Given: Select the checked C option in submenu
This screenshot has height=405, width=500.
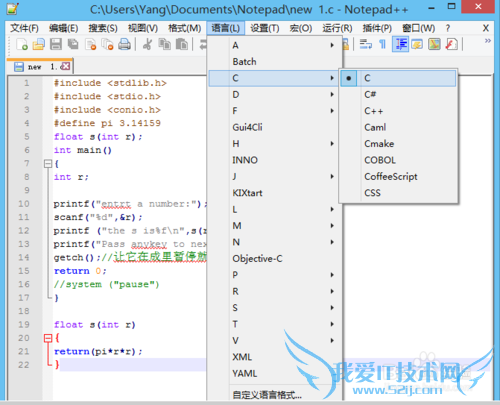Looking at the screenshot, I should coord(398,78).
